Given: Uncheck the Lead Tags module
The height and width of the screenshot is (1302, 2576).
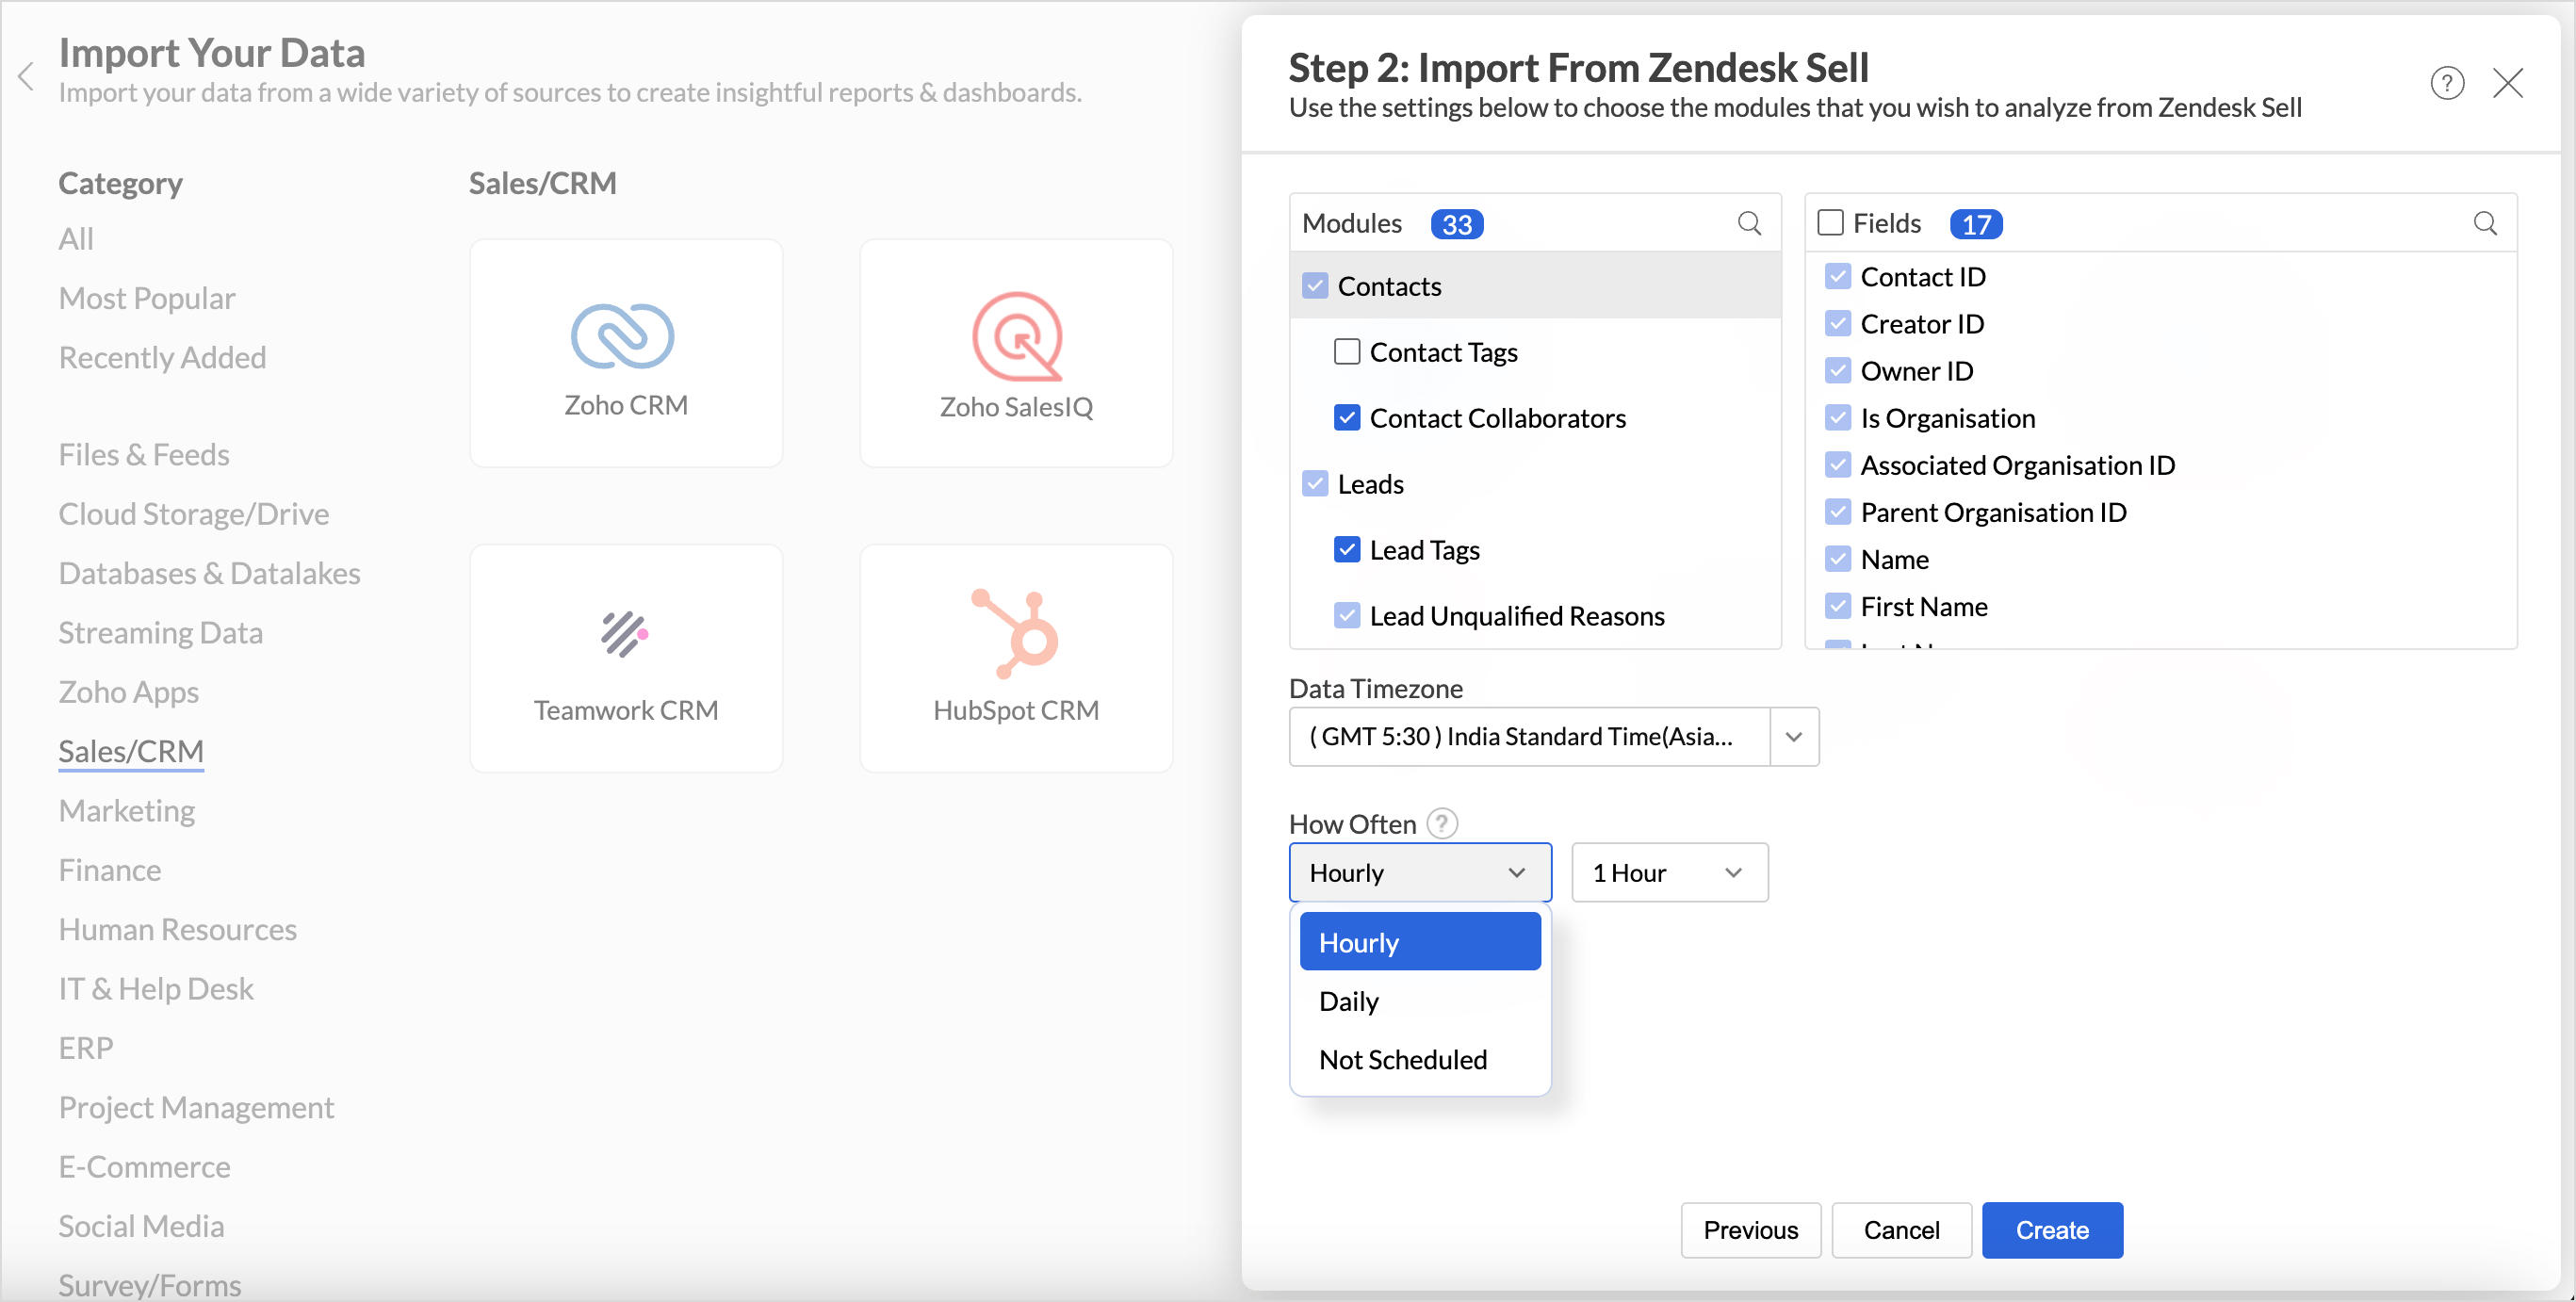Looking at the screenshot, I should click(x=1346, y=550).
